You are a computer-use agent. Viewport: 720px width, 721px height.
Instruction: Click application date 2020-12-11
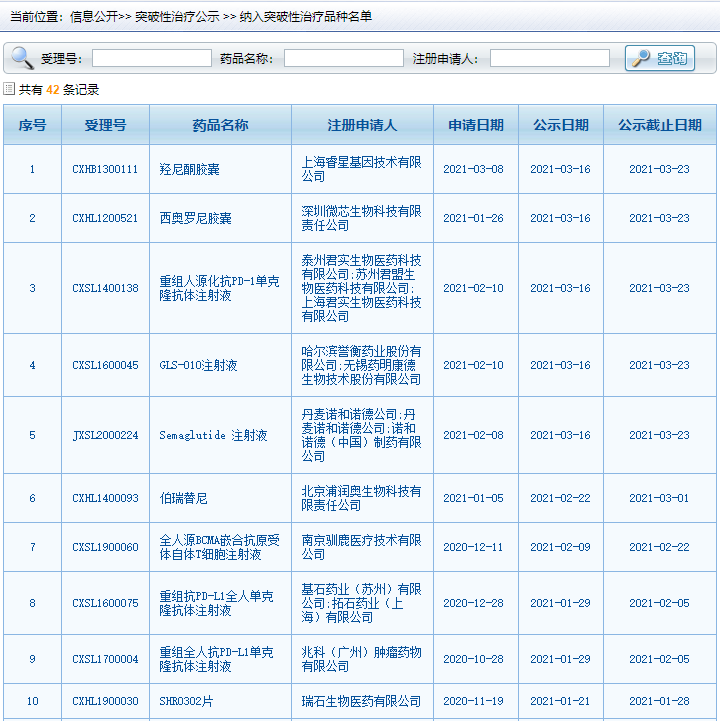tap(473, 547)
